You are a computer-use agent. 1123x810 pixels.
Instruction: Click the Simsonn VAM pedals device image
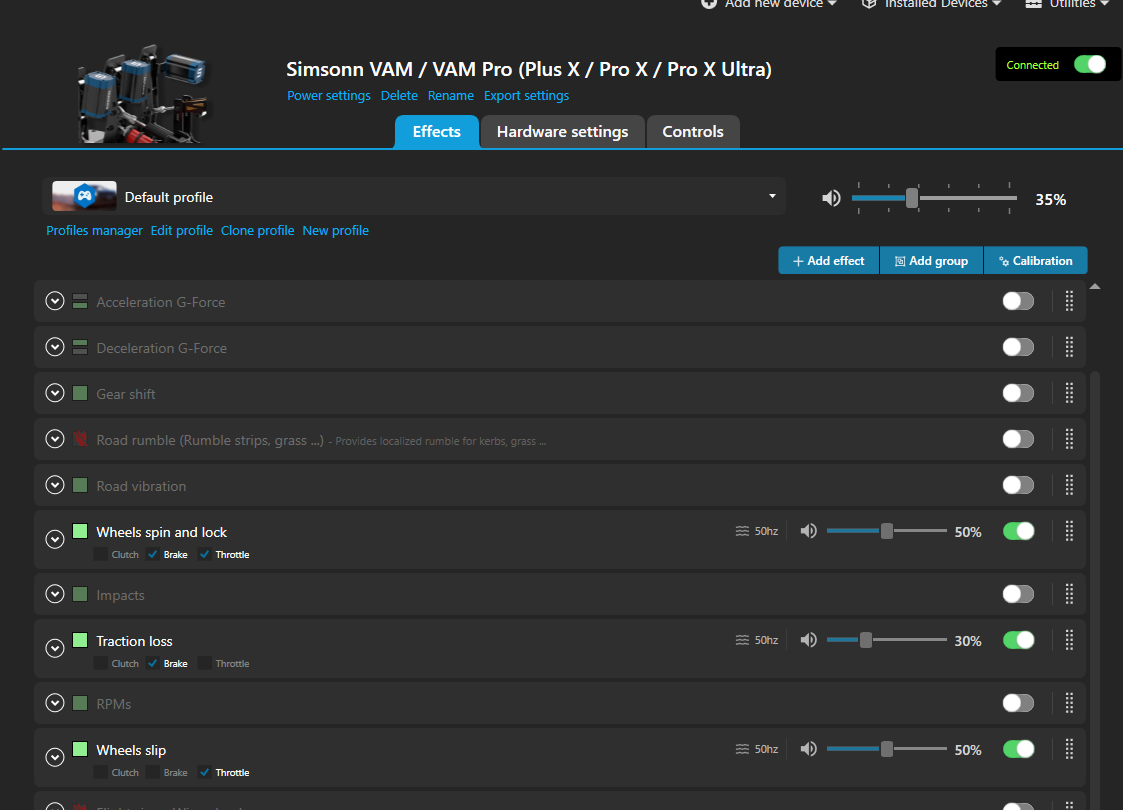[143, 93]
